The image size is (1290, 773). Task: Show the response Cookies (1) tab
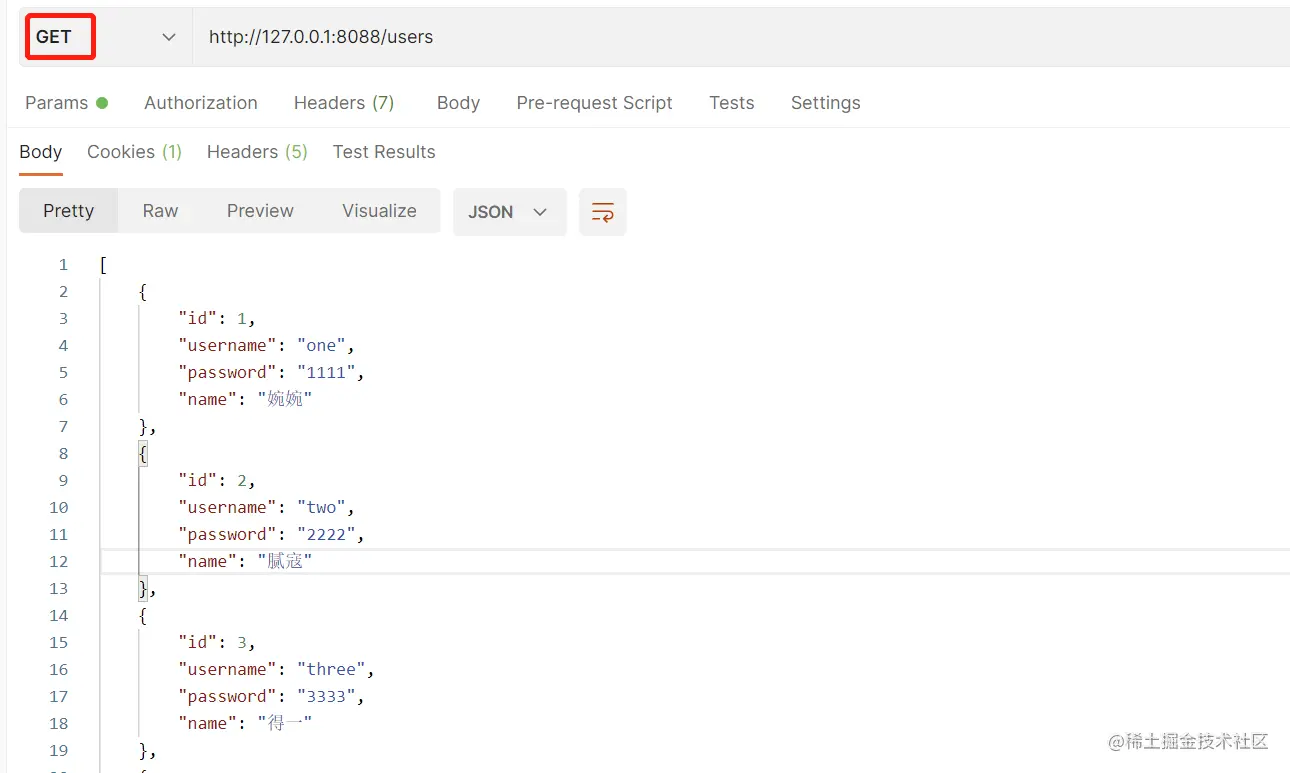tap(134, 152)
